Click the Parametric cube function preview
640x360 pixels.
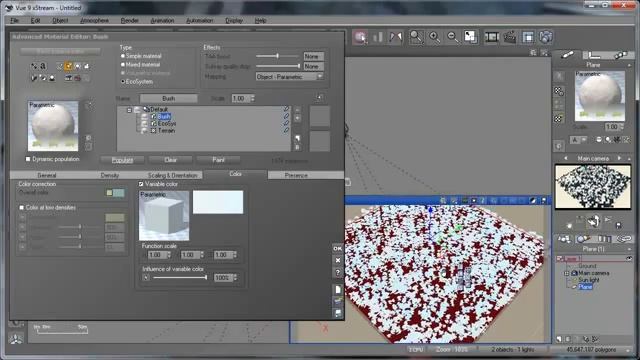click(x=164, y=216)
